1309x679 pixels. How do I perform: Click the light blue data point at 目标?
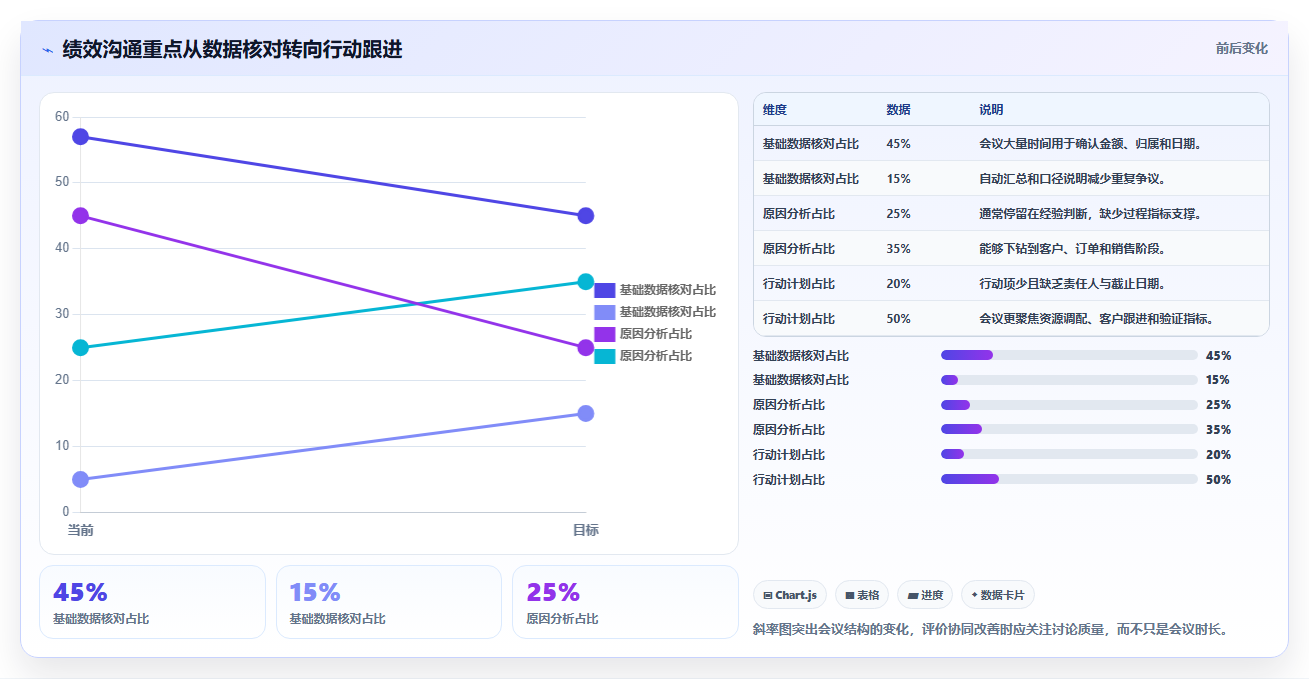586,414
